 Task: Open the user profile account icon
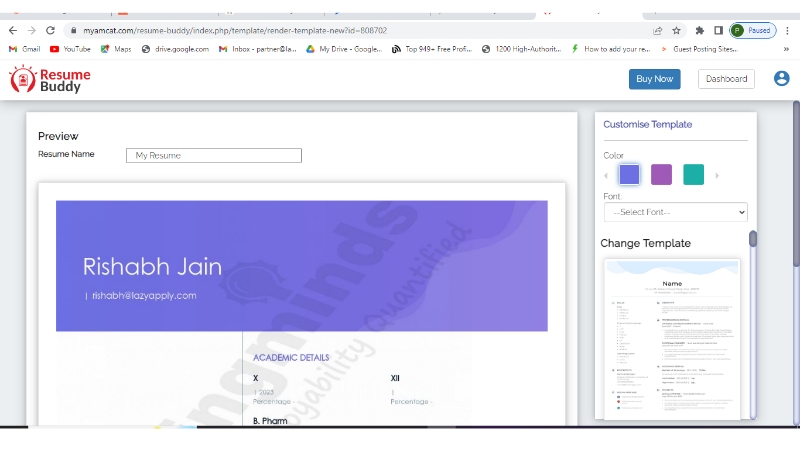(x=781, y=79)
